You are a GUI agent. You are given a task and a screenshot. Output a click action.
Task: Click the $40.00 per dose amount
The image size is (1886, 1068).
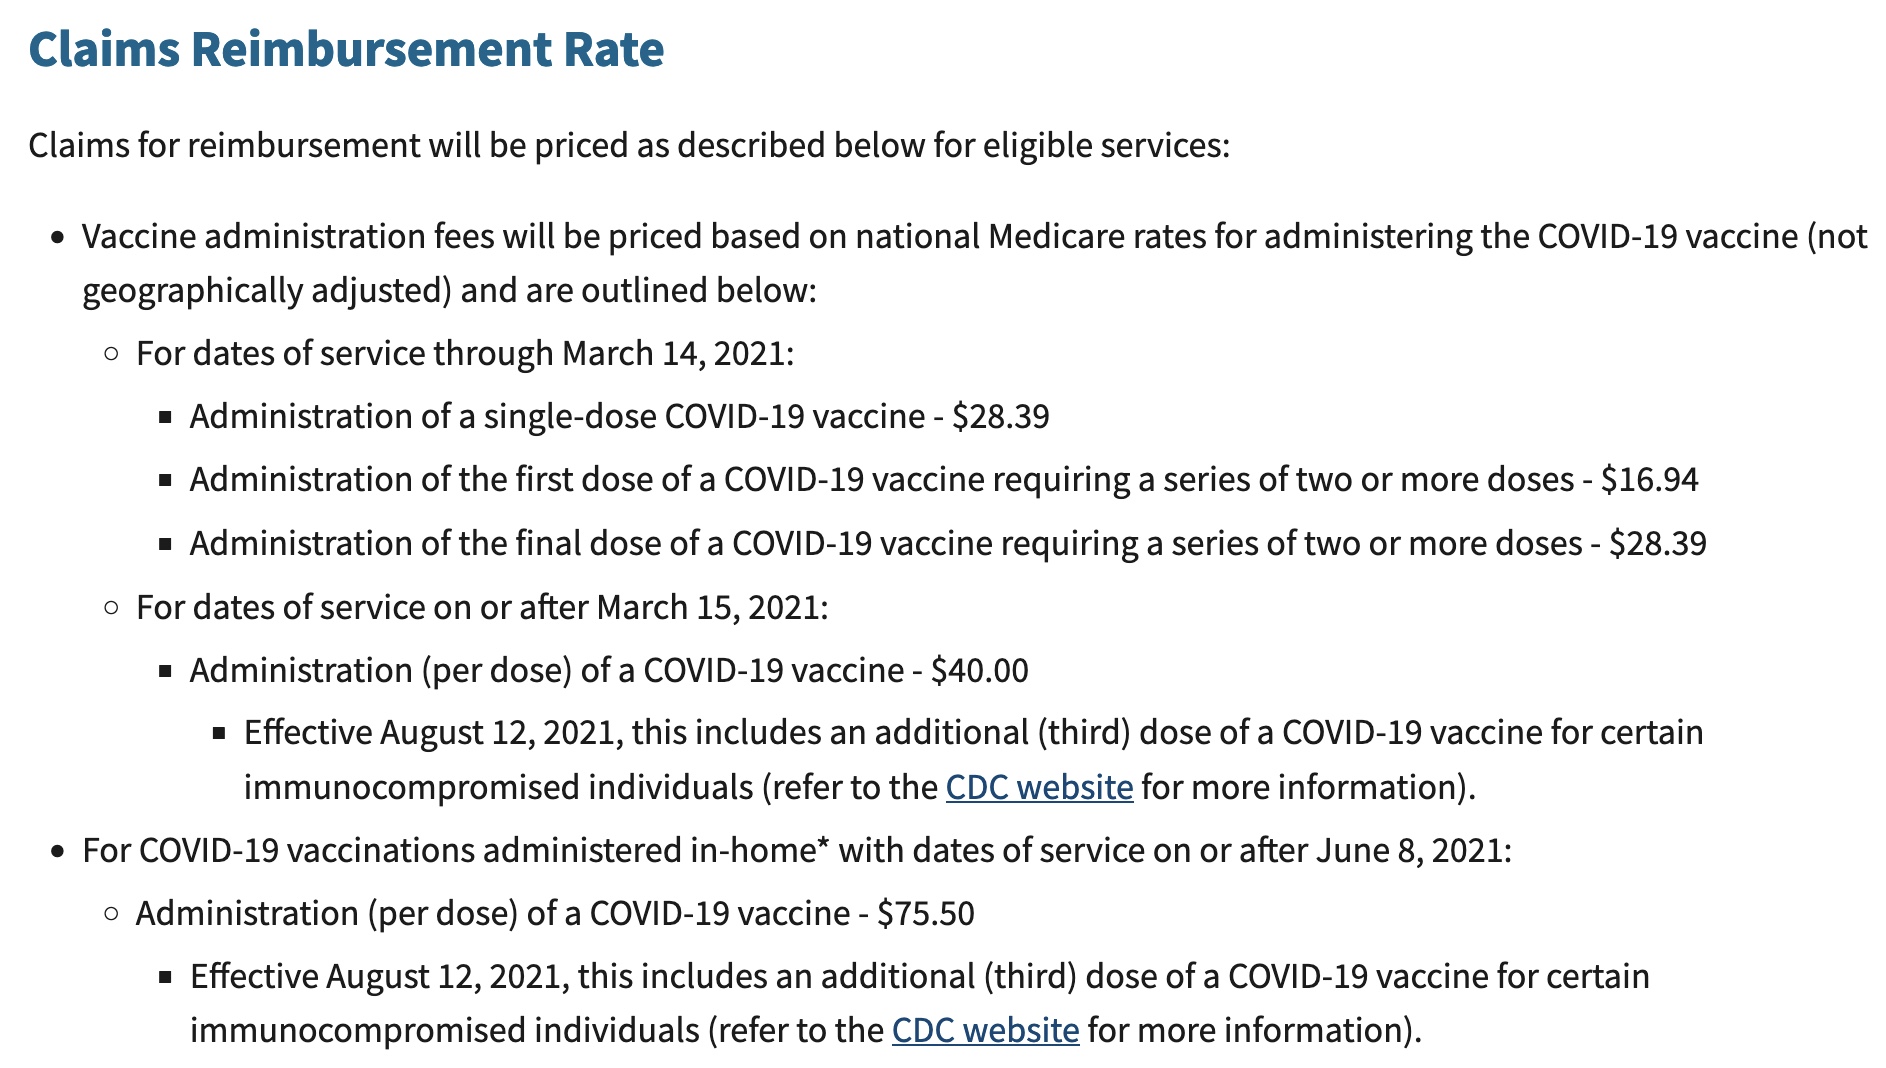coord(979,670)
